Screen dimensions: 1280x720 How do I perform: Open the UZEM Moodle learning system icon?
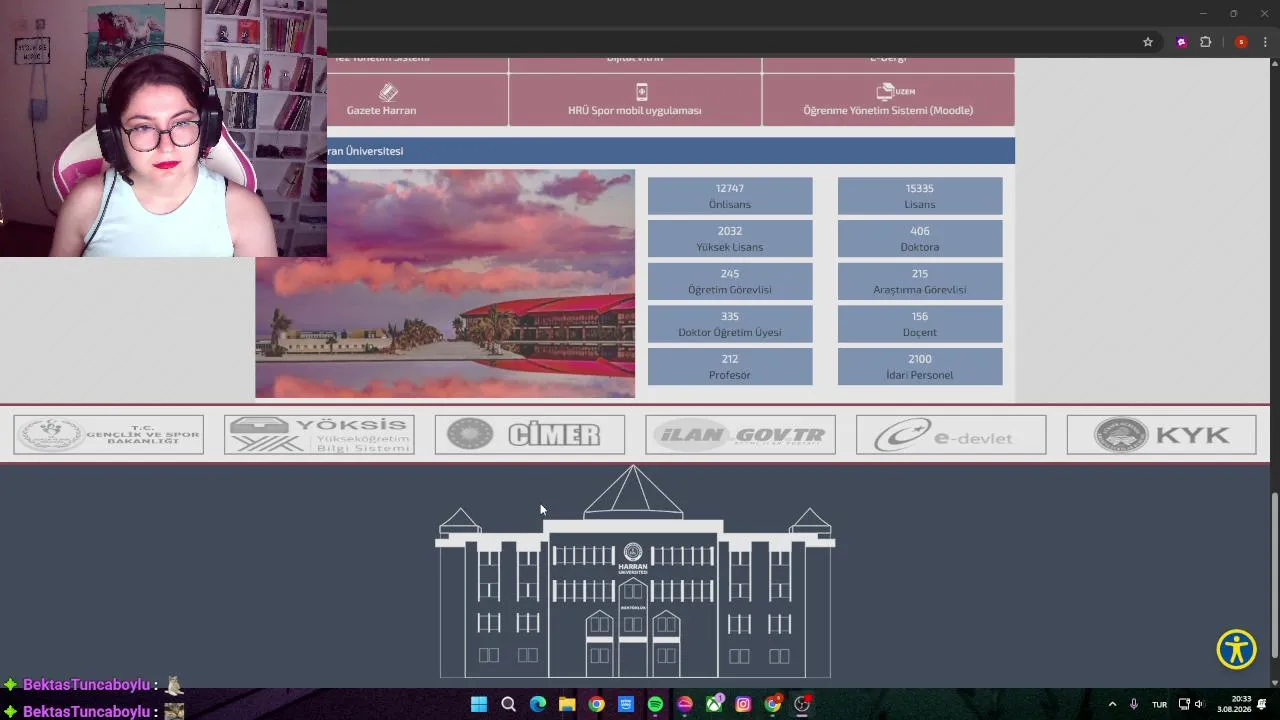click(895, 92)
